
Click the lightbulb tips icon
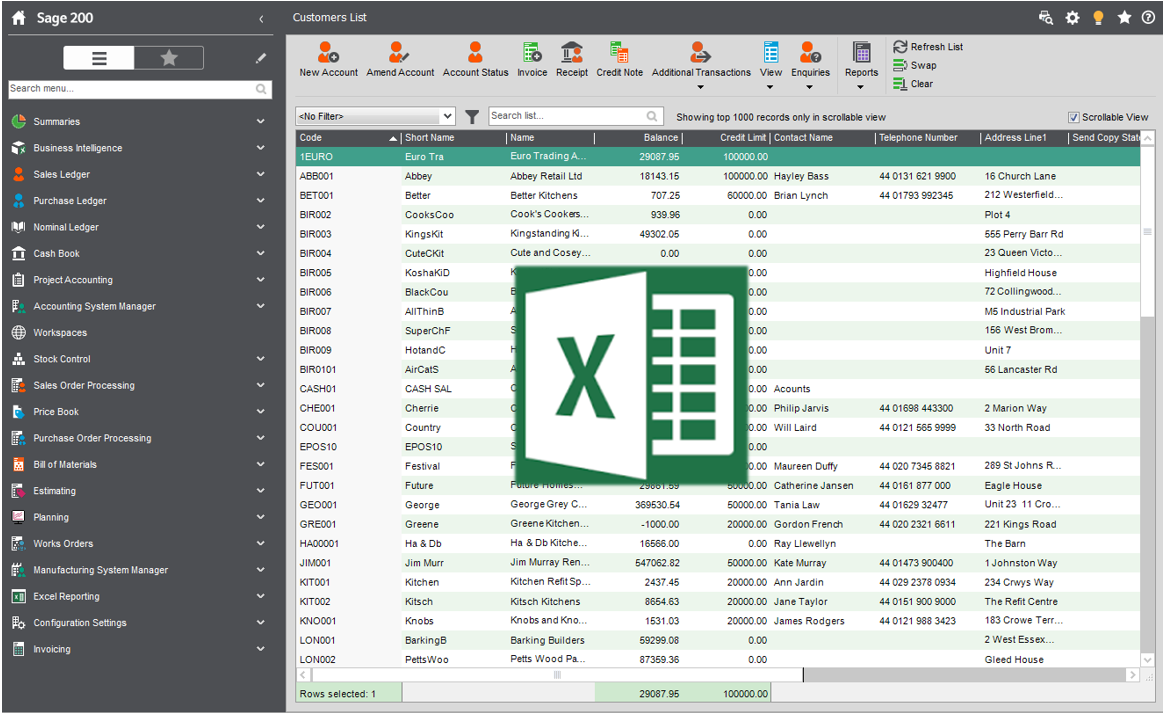click(1098, 18)
